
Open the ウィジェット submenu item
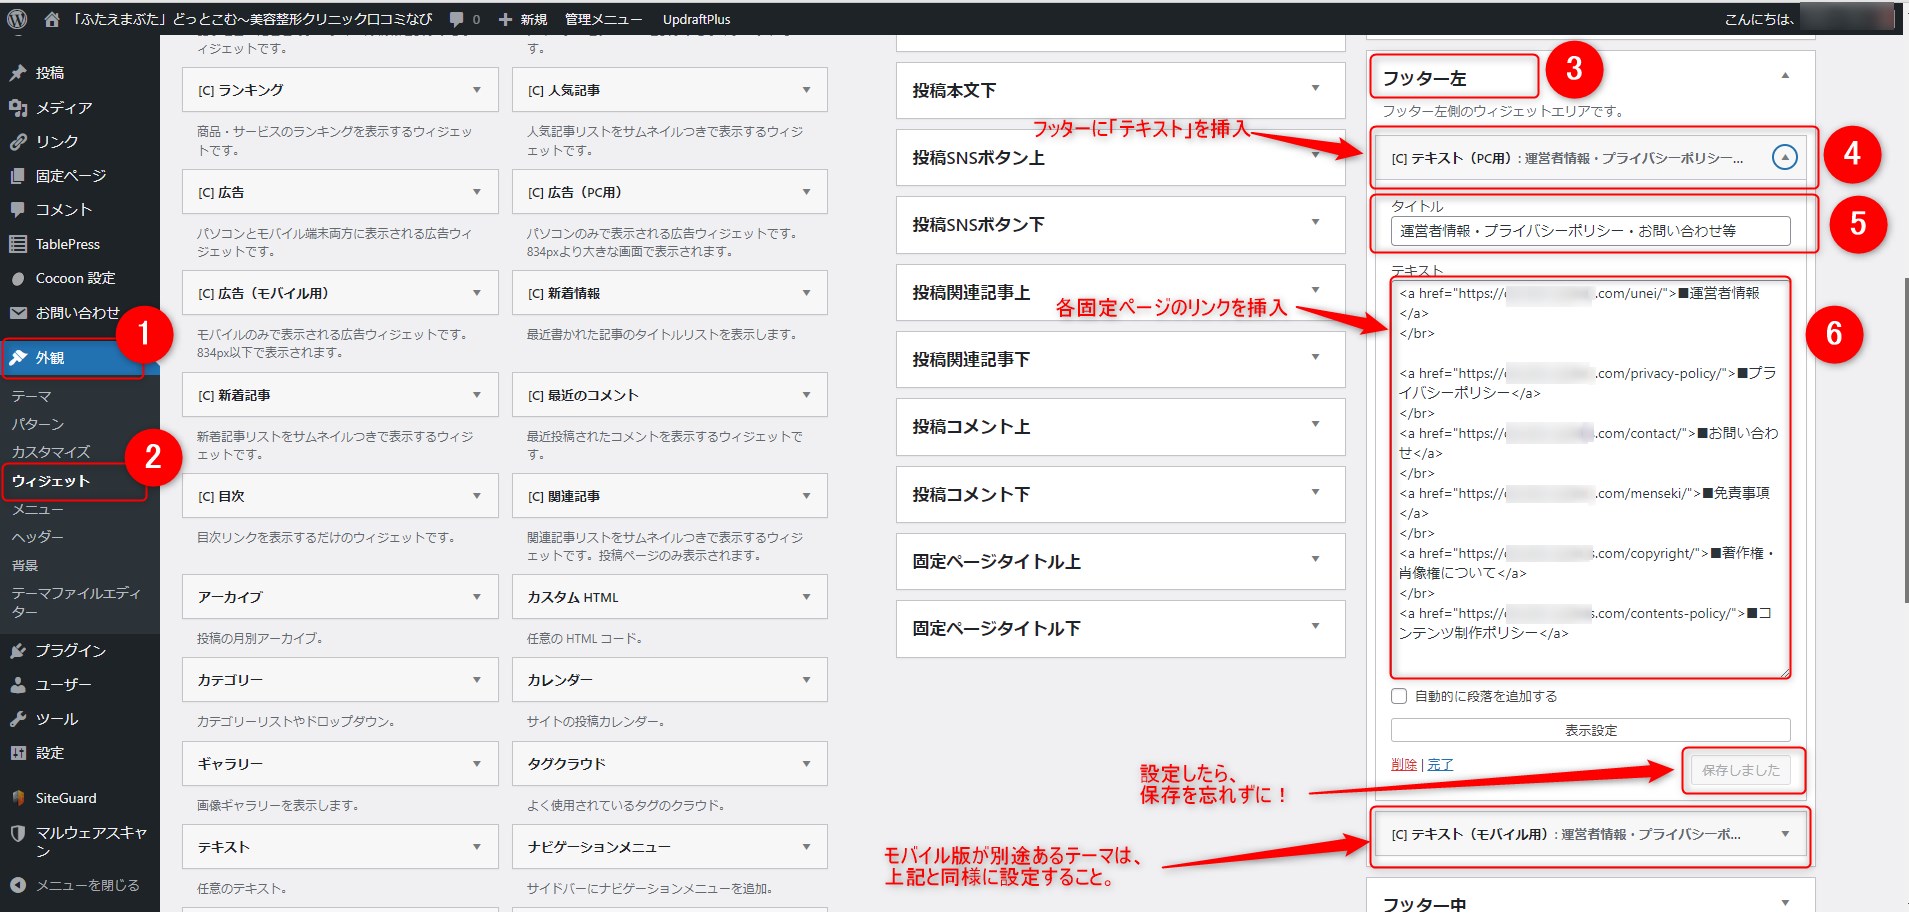(x=51, y=481)
